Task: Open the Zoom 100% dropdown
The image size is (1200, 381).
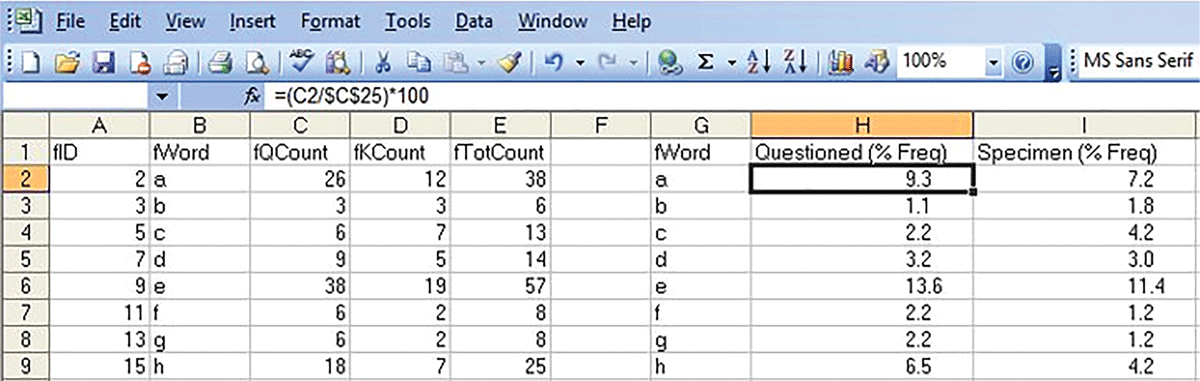Action: tap(993, 63)
